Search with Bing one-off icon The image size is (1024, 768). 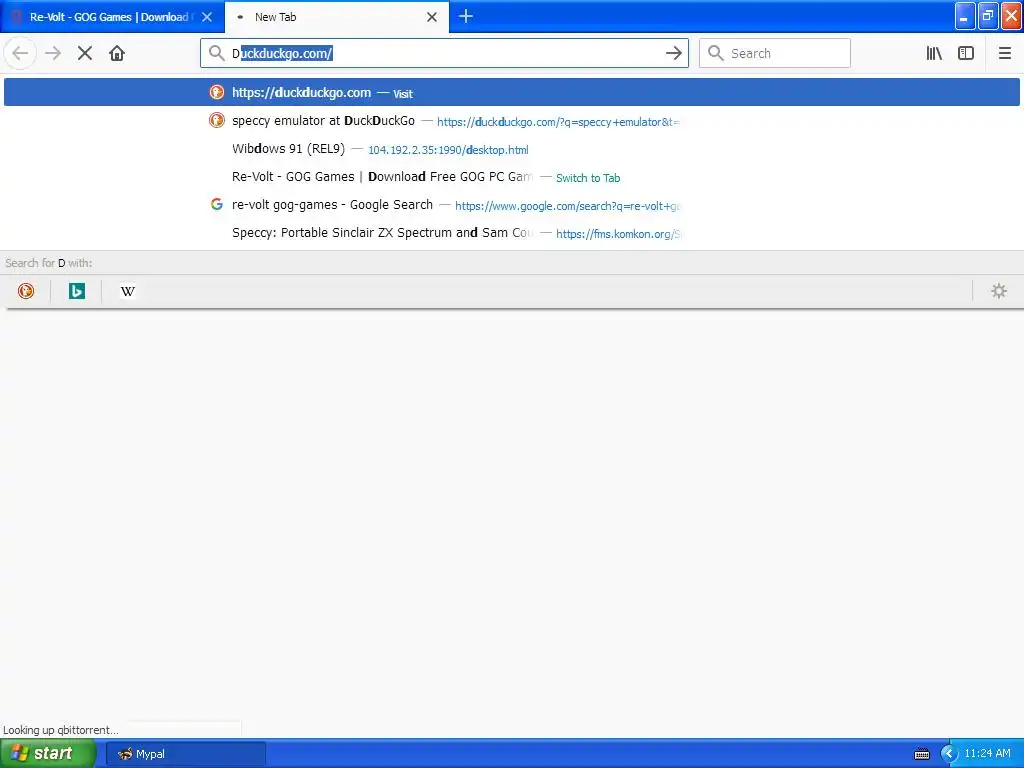click(x=77, y=291)
